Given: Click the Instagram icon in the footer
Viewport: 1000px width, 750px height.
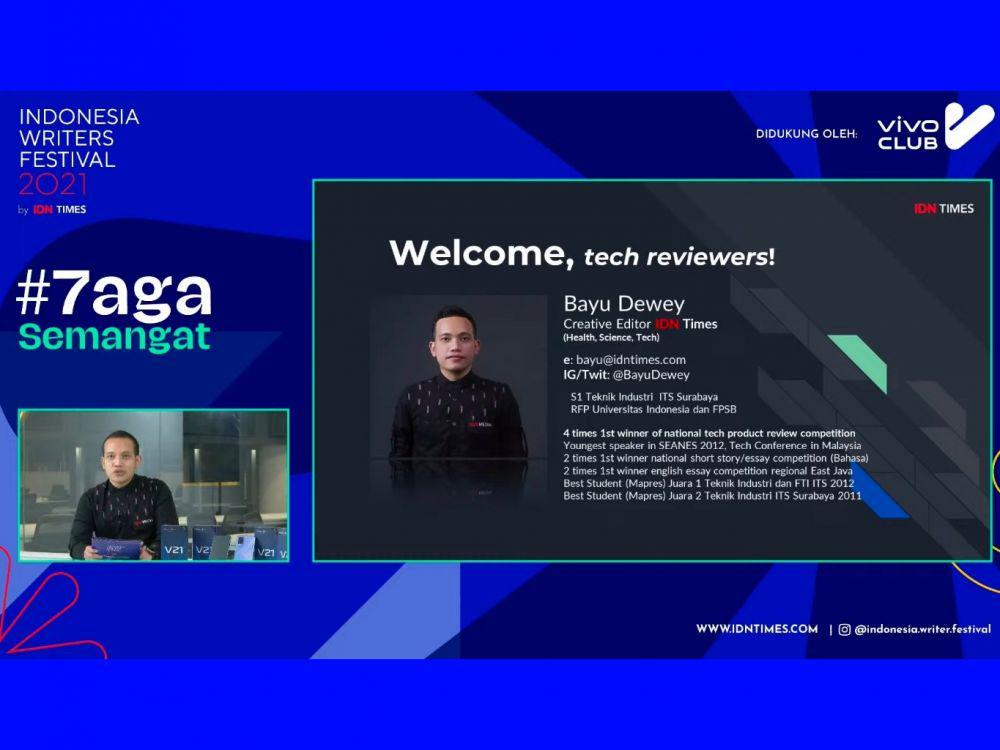Looking at the screenshot, I should (844, 629).
